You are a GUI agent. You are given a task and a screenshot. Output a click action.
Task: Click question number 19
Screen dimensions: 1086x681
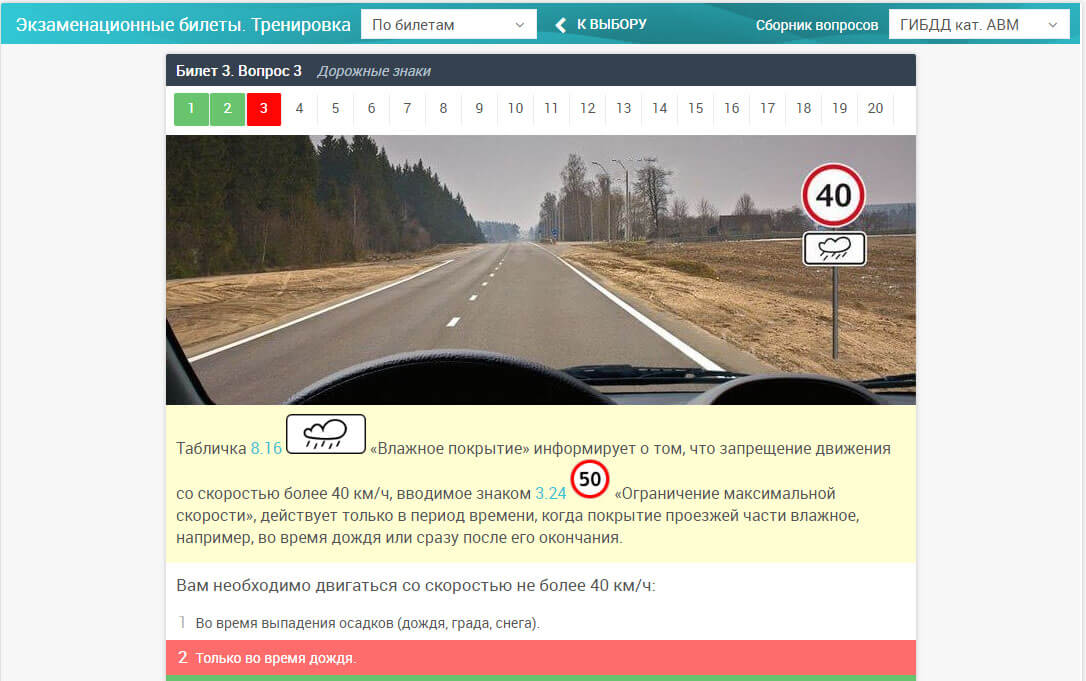click(x=839, y=109)
